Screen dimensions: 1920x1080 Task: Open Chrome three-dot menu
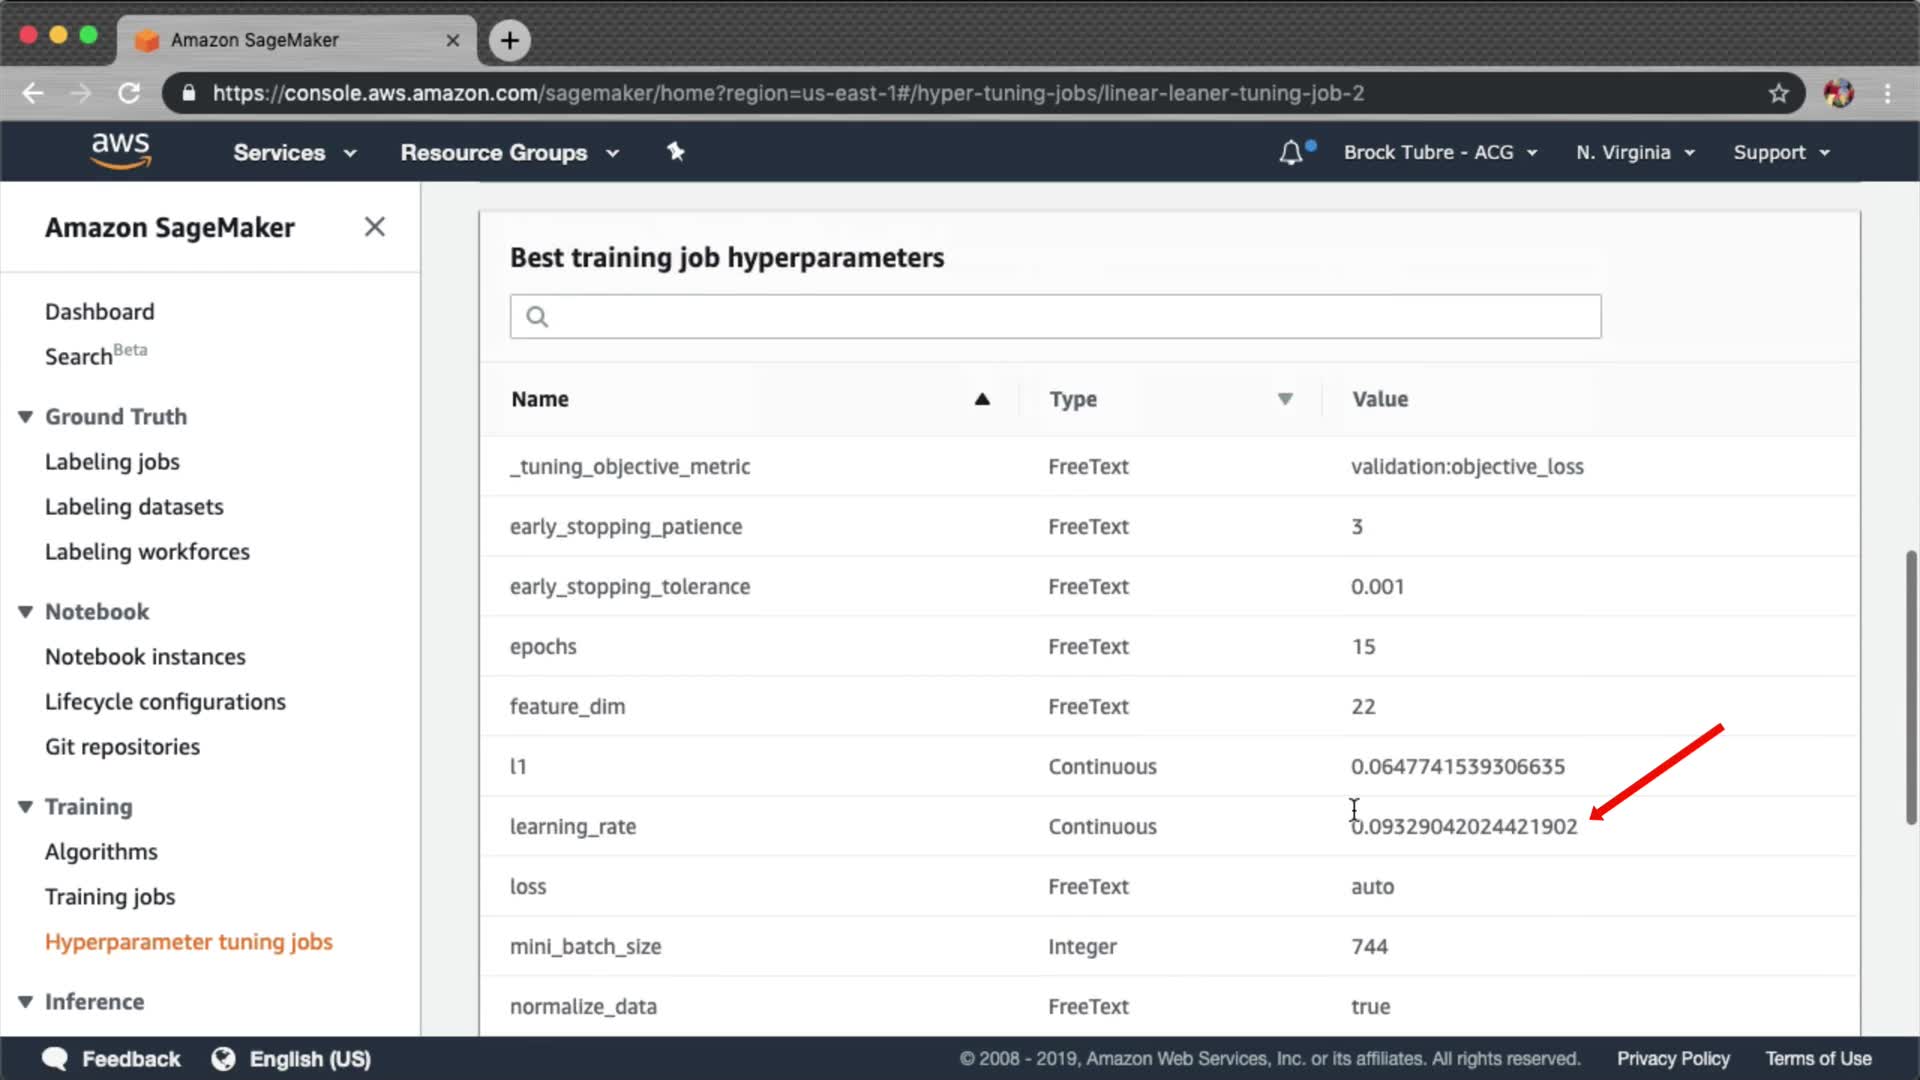1888,94
